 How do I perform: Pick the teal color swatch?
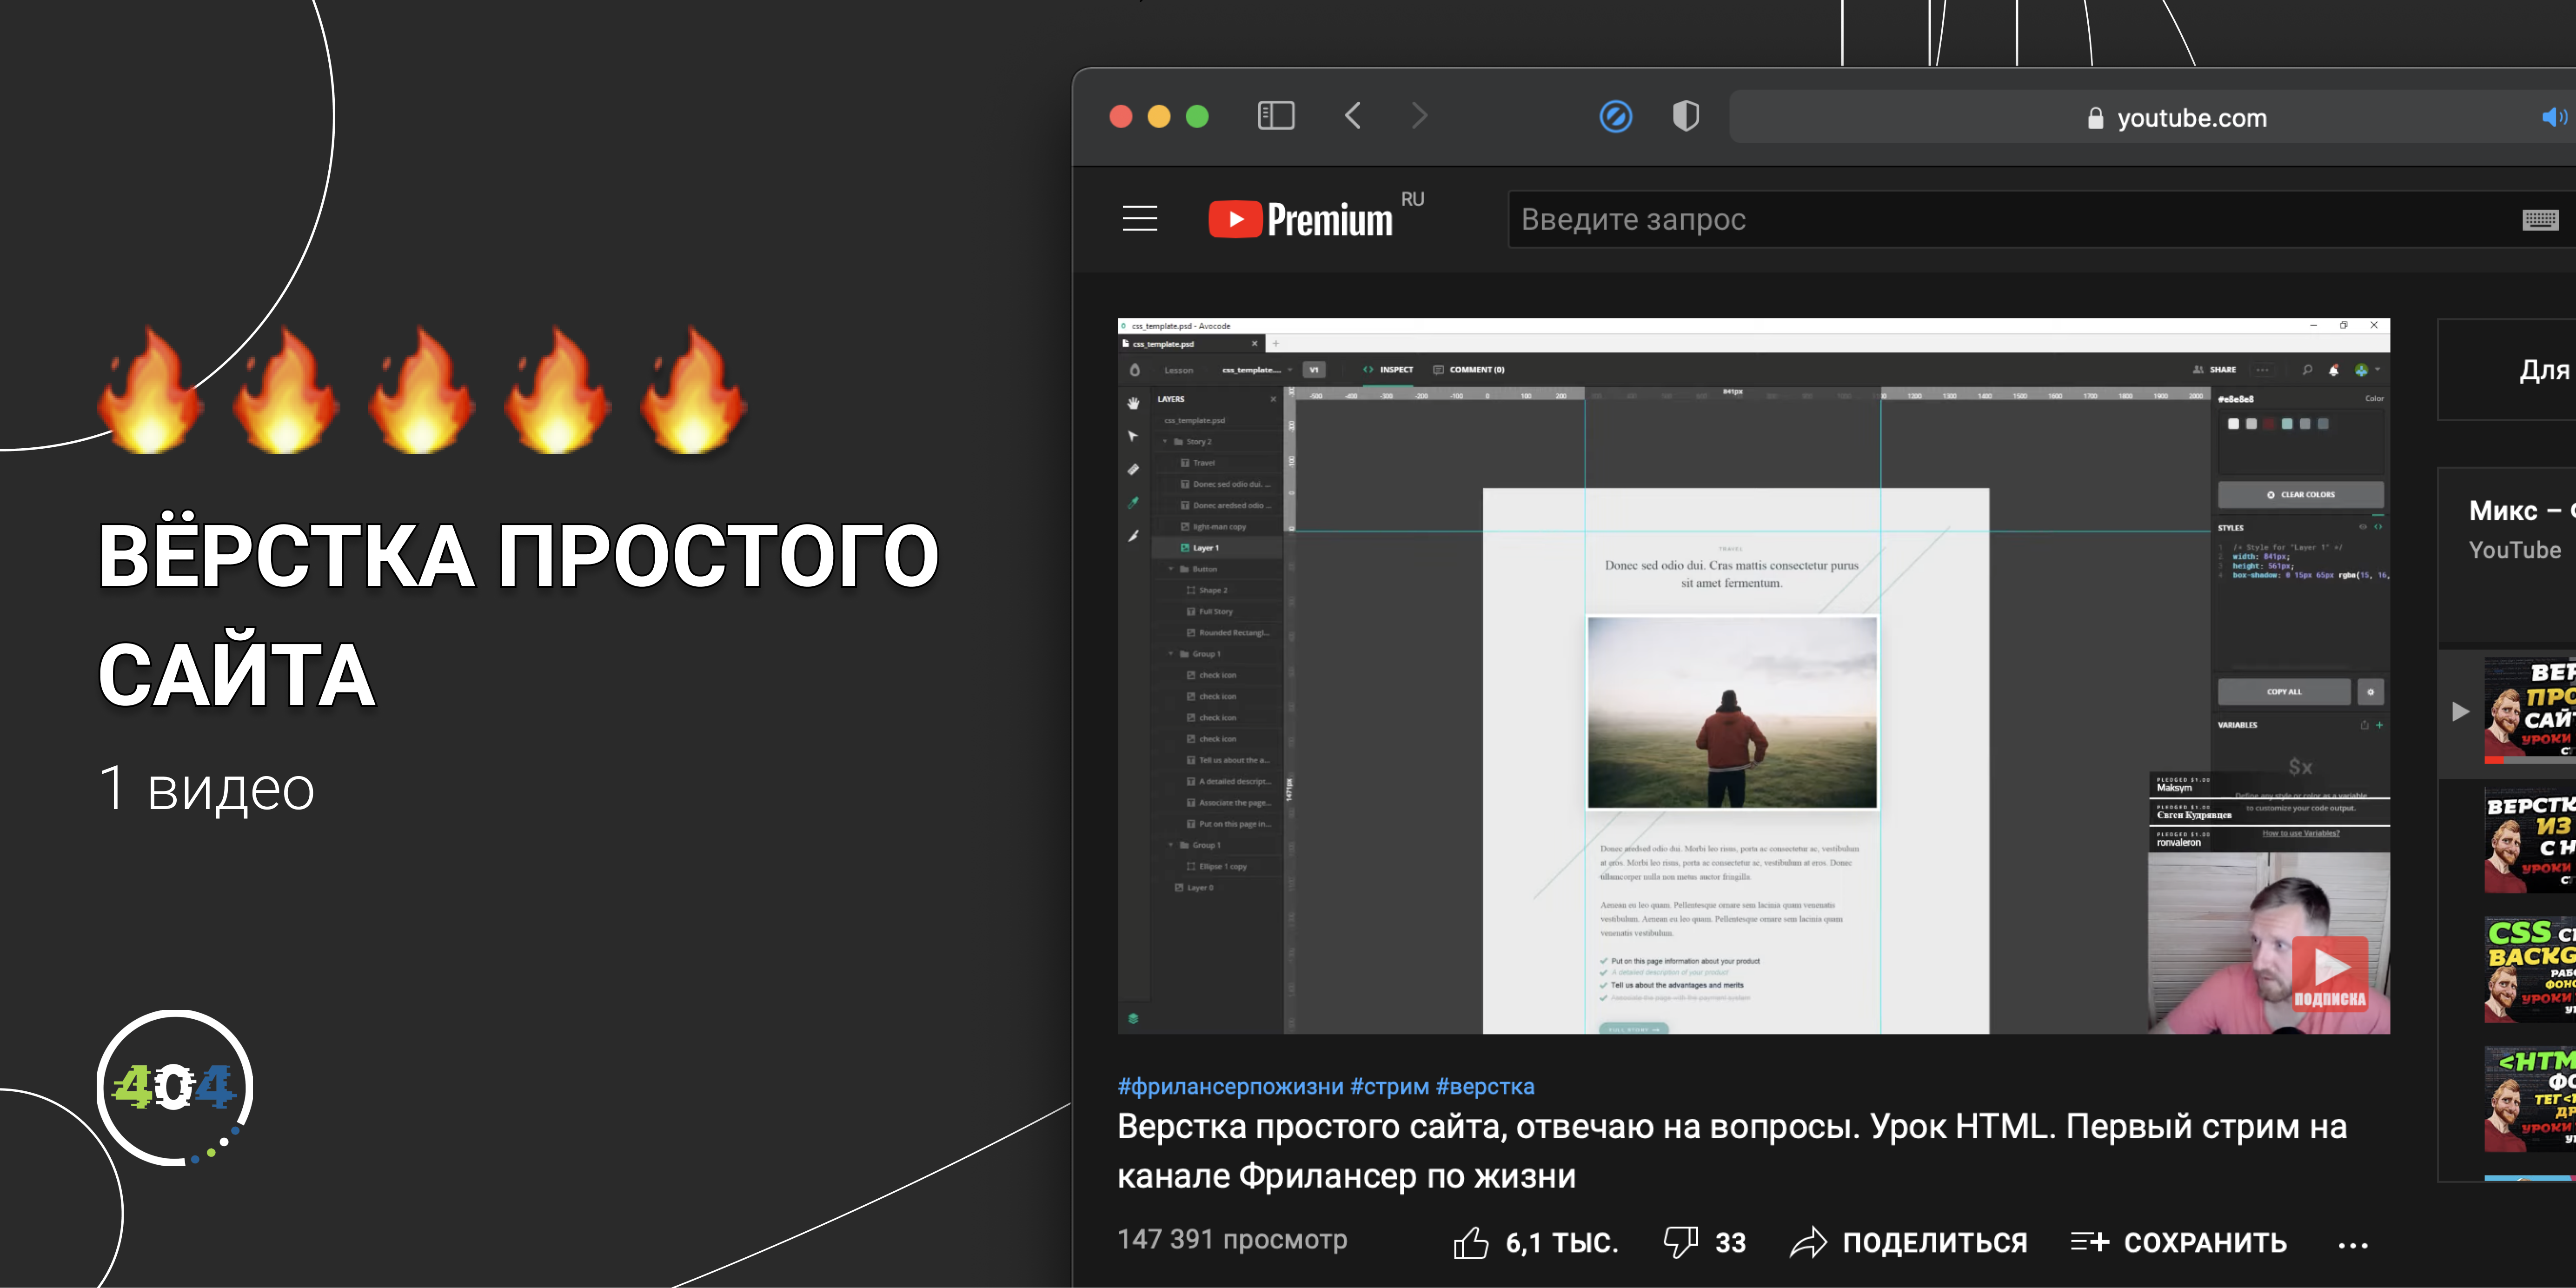2287,424
